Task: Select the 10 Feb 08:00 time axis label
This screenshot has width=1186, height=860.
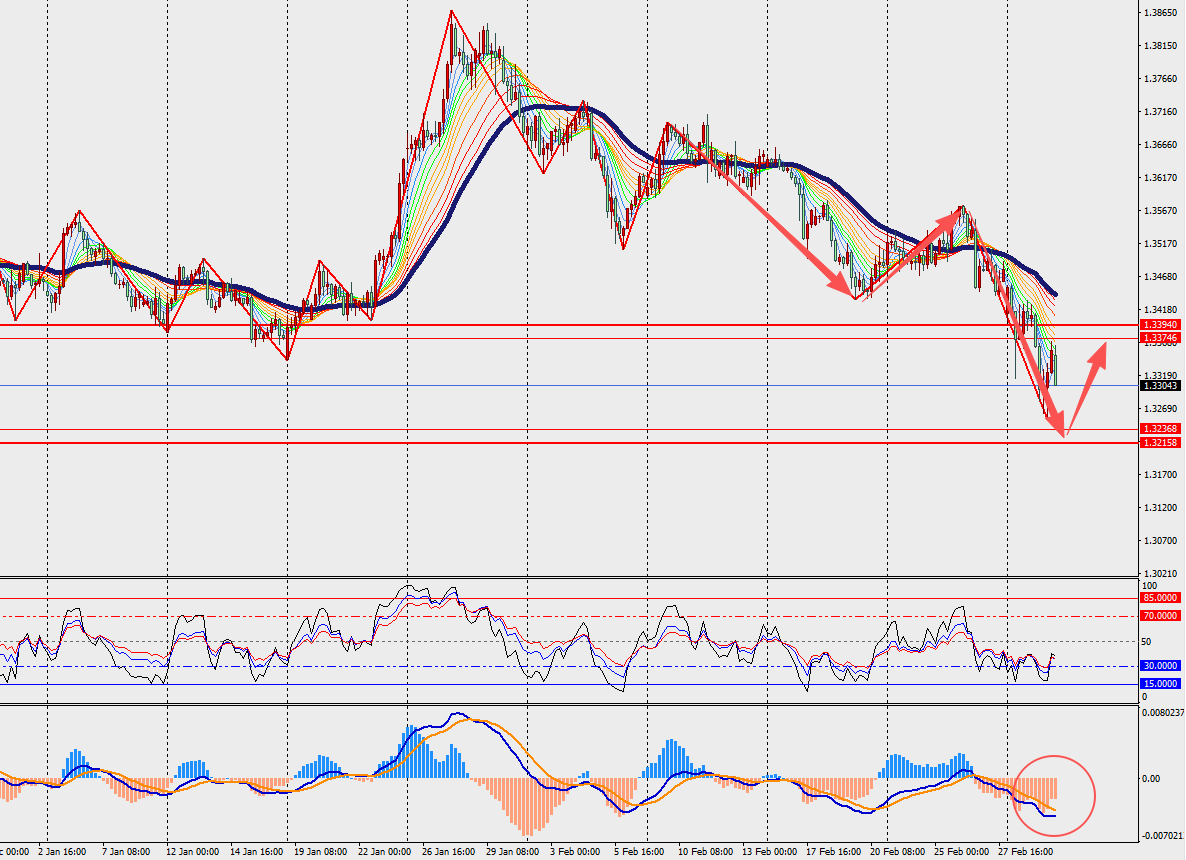Action: click(707, 852)
